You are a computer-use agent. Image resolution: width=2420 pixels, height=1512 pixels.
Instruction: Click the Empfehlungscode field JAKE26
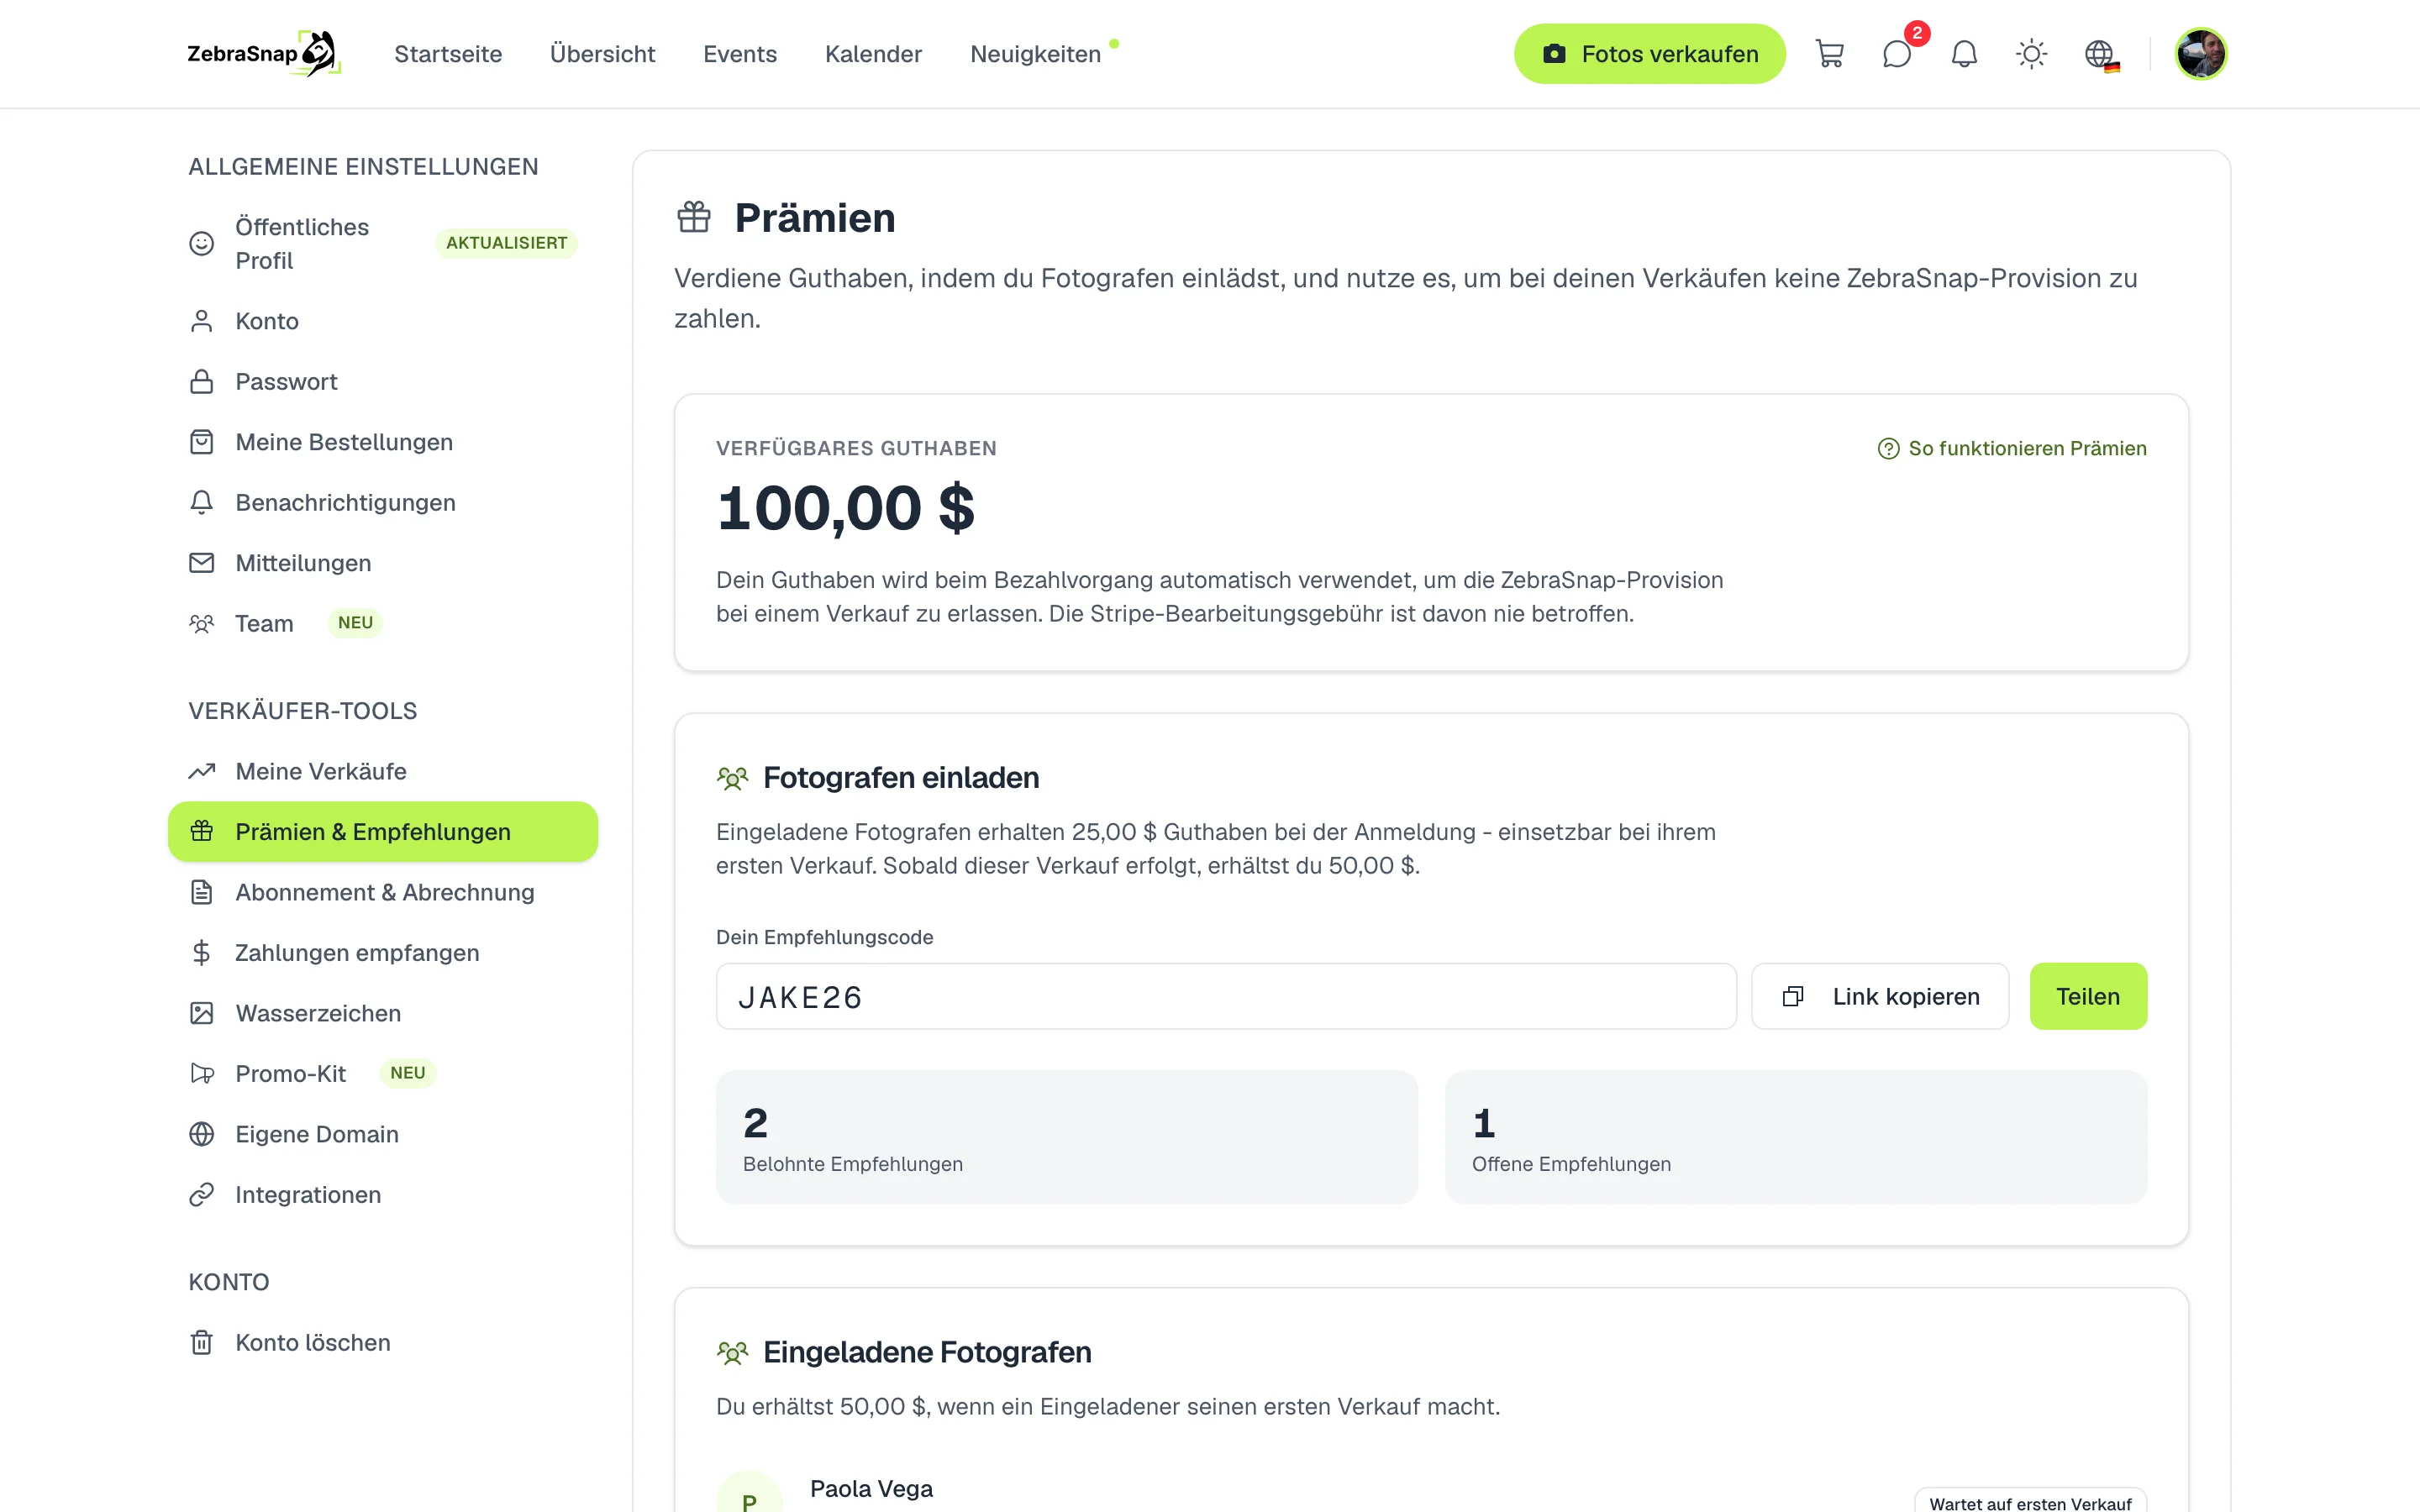pos(1226,996)
